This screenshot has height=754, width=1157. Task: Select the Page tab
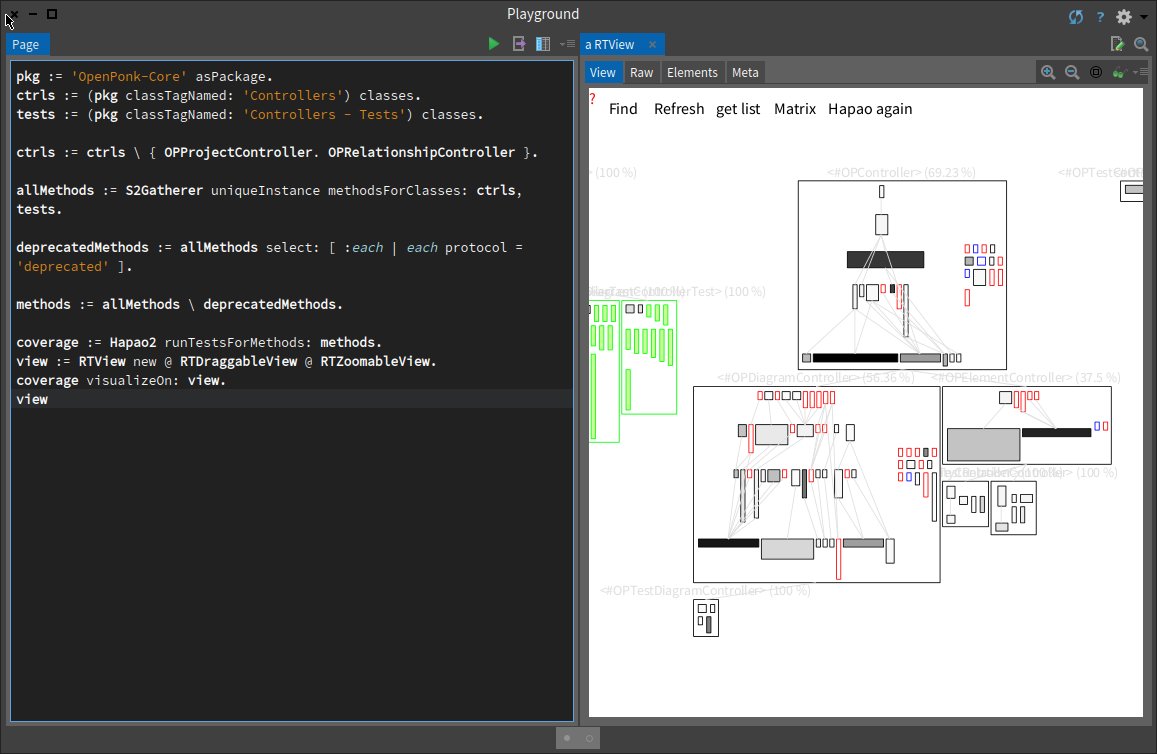pyautogui.click(x=26, y=44)
